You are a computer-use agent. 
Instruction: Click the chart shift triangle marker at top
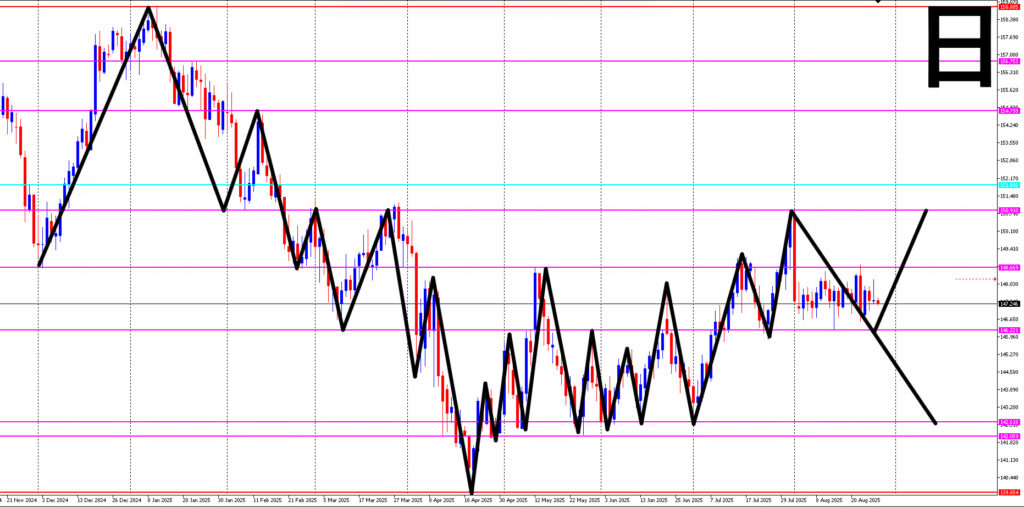point(879,2)
